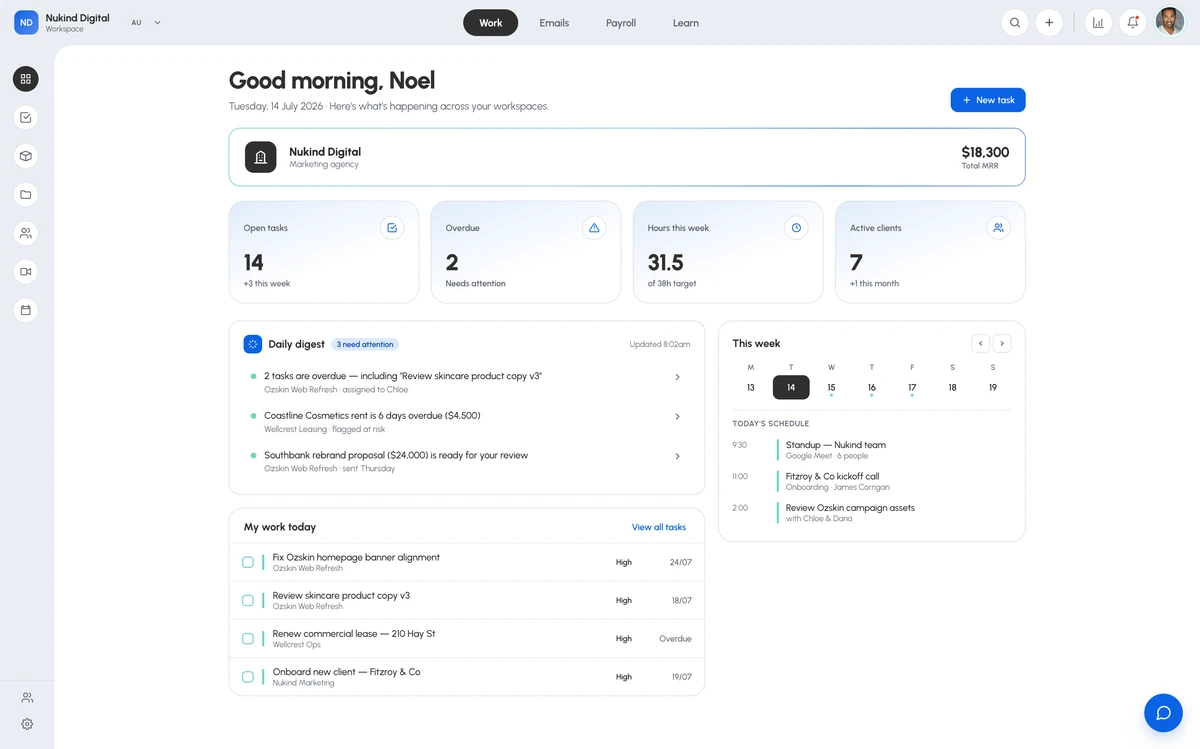Expand the Coastline Cosmetics rent digest chevron
Image resolution: width=1200 pixels, height=749 pixels.
coord(677,416)
